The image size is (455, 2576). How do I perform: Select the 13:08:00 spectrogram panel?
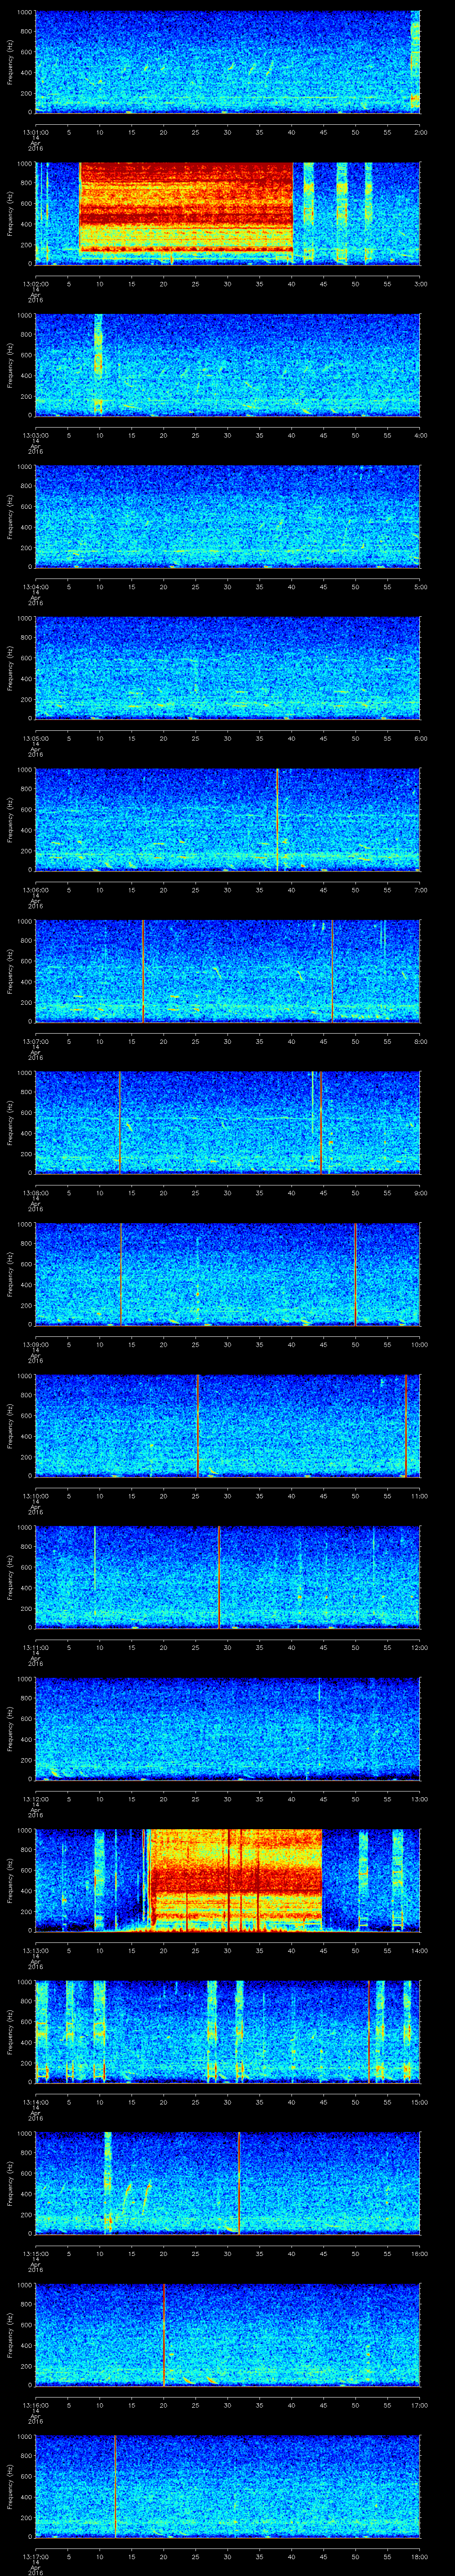click(x=228, y=1122)
